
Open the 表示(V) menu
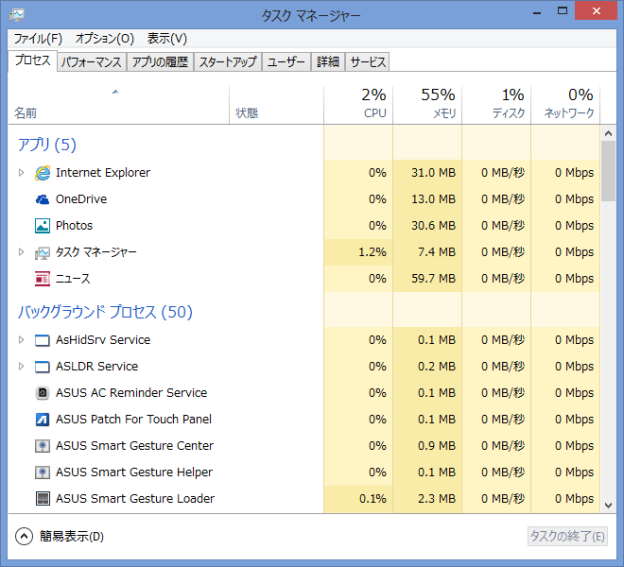coord(167,39)
